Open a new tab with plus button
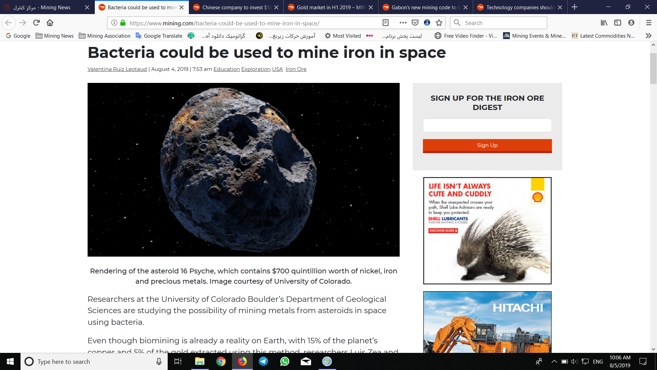Image resolution: width=657 pixels, height=370 pixels. pyautogui.click(x=574, y=7)
